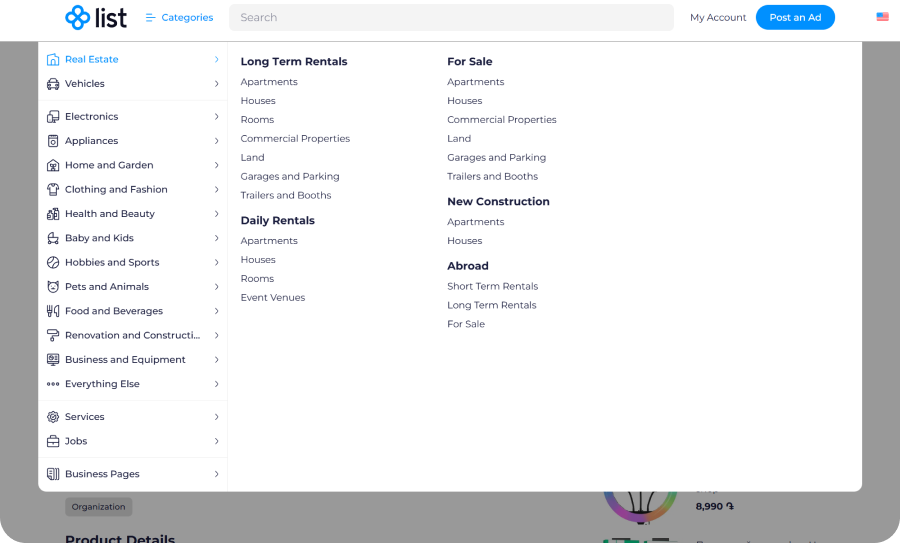Expand the Appliances chevron arrow
The image size is (900, 543).
pos(216,141)
